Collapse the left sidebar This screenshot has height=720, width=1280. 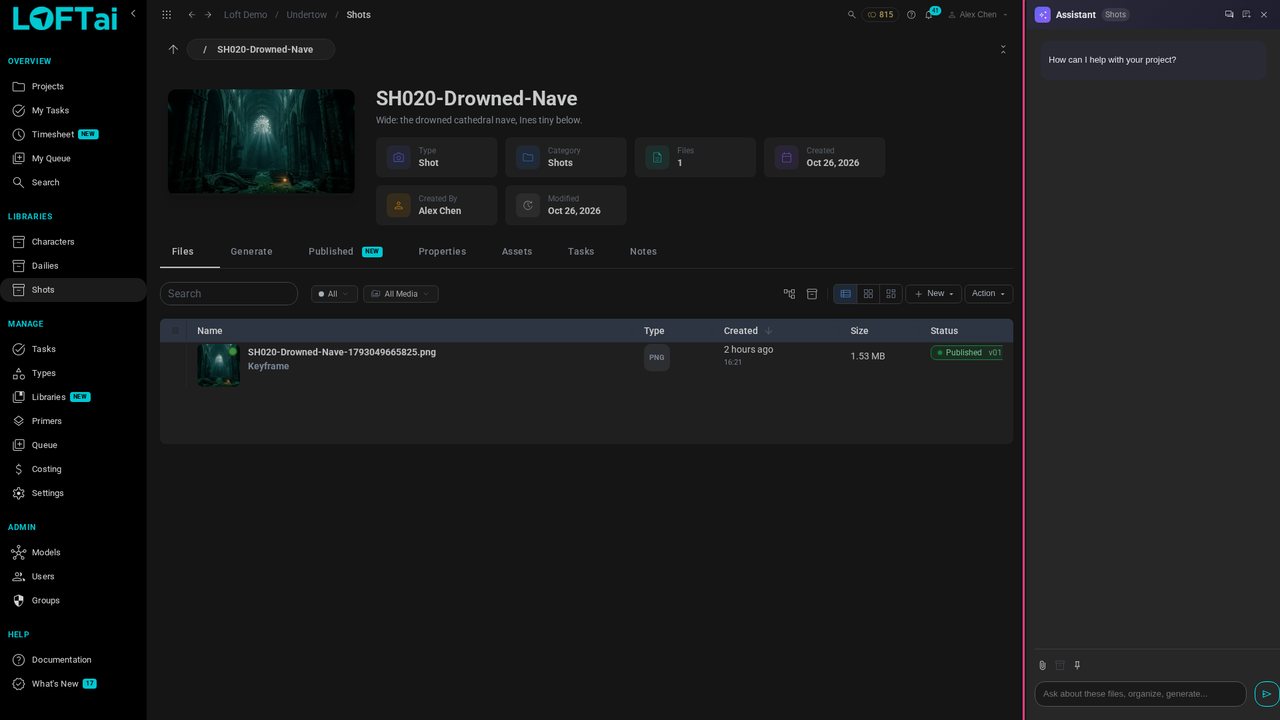pos(133,14)
